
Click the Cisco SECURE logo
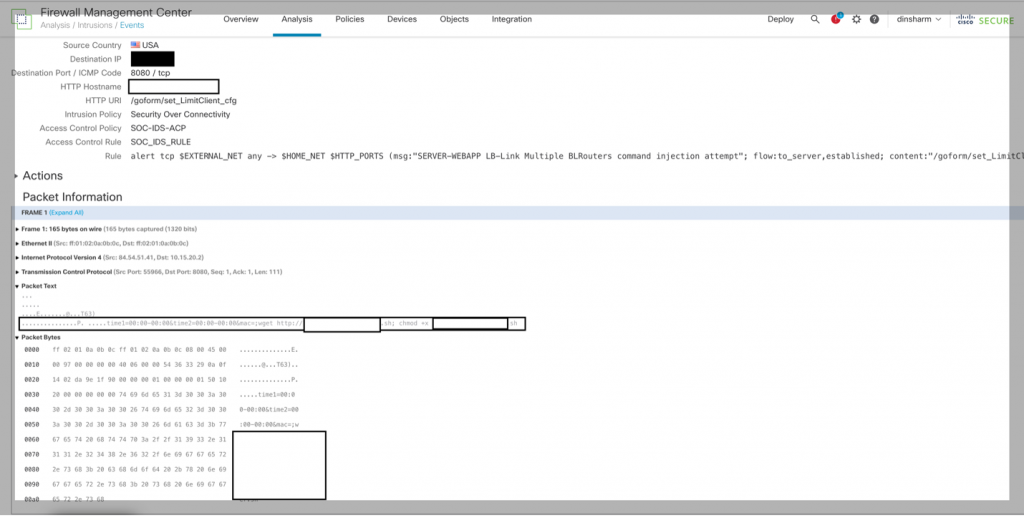[x=983, y=19]
